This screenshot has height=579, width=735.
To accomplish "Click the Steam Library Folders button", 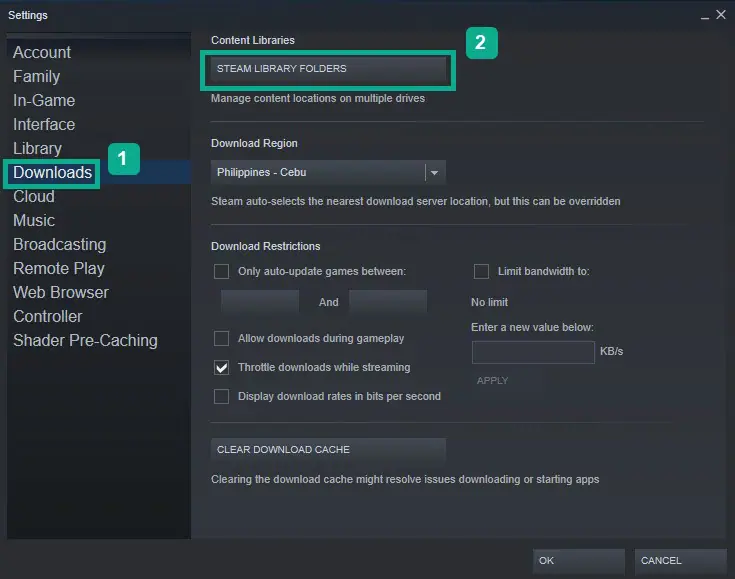I will (x=328, y=69).
